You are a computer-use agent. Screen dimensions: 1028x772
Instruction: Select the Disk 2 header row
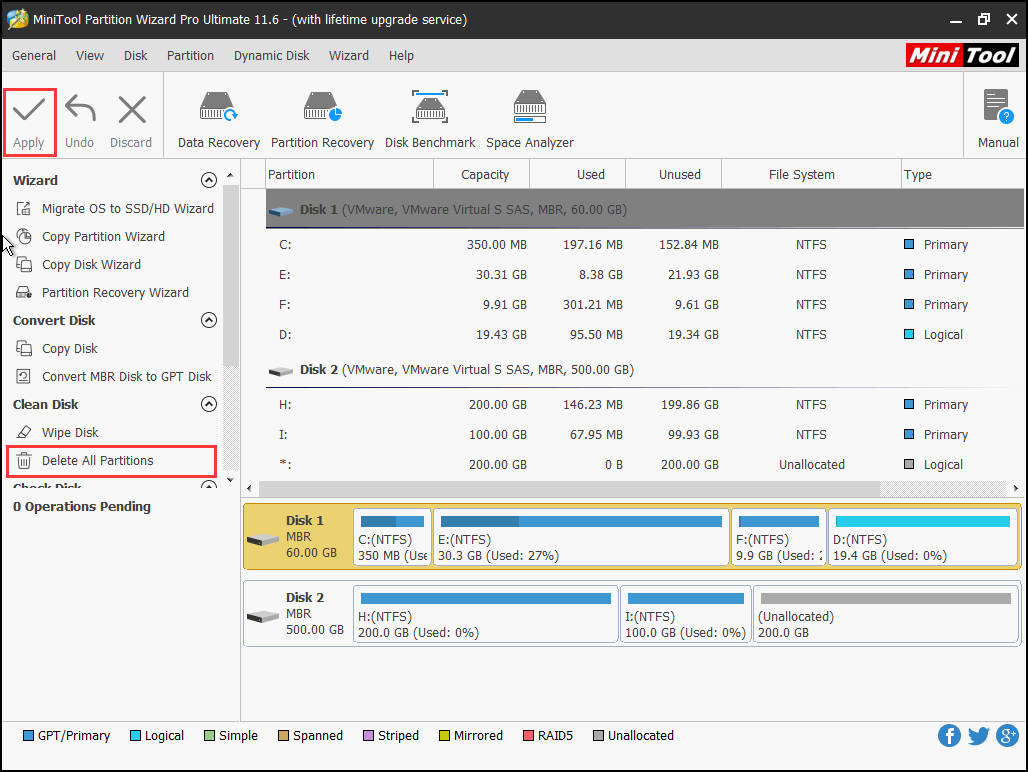[x=644, y=370]
